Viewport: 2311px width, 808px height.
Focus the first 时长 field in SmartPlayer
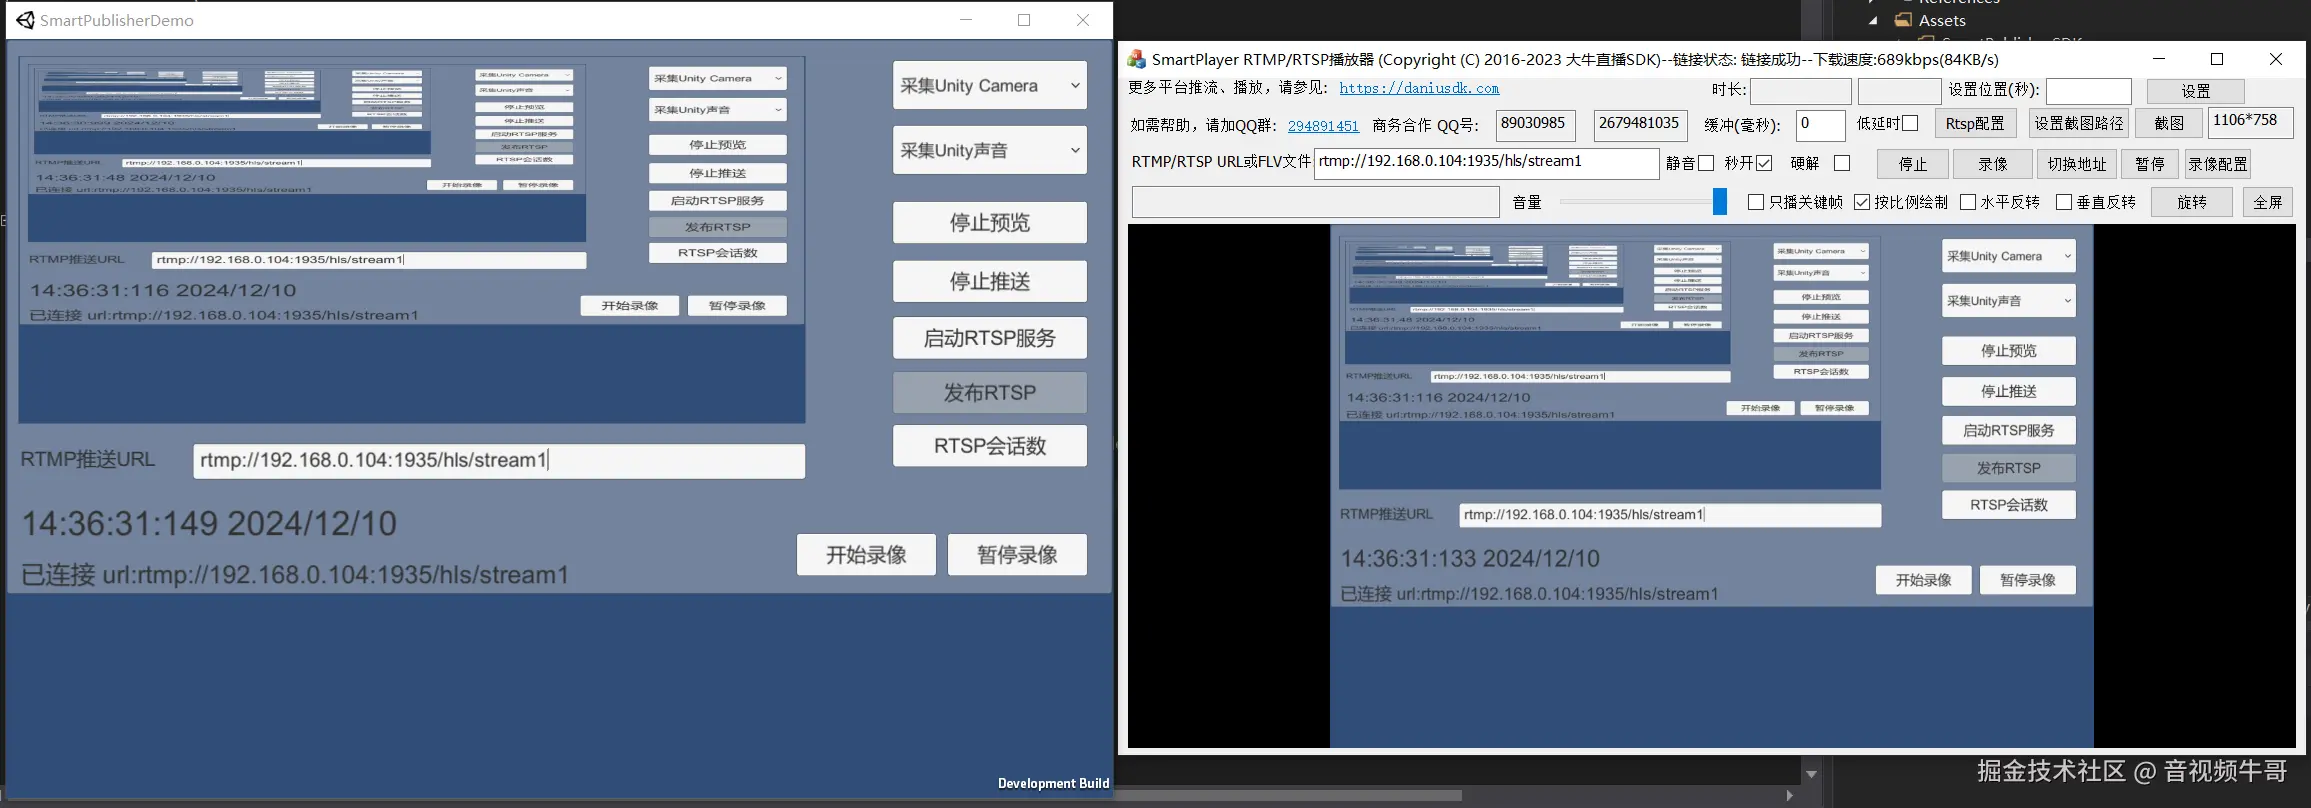pos(1800,92)
